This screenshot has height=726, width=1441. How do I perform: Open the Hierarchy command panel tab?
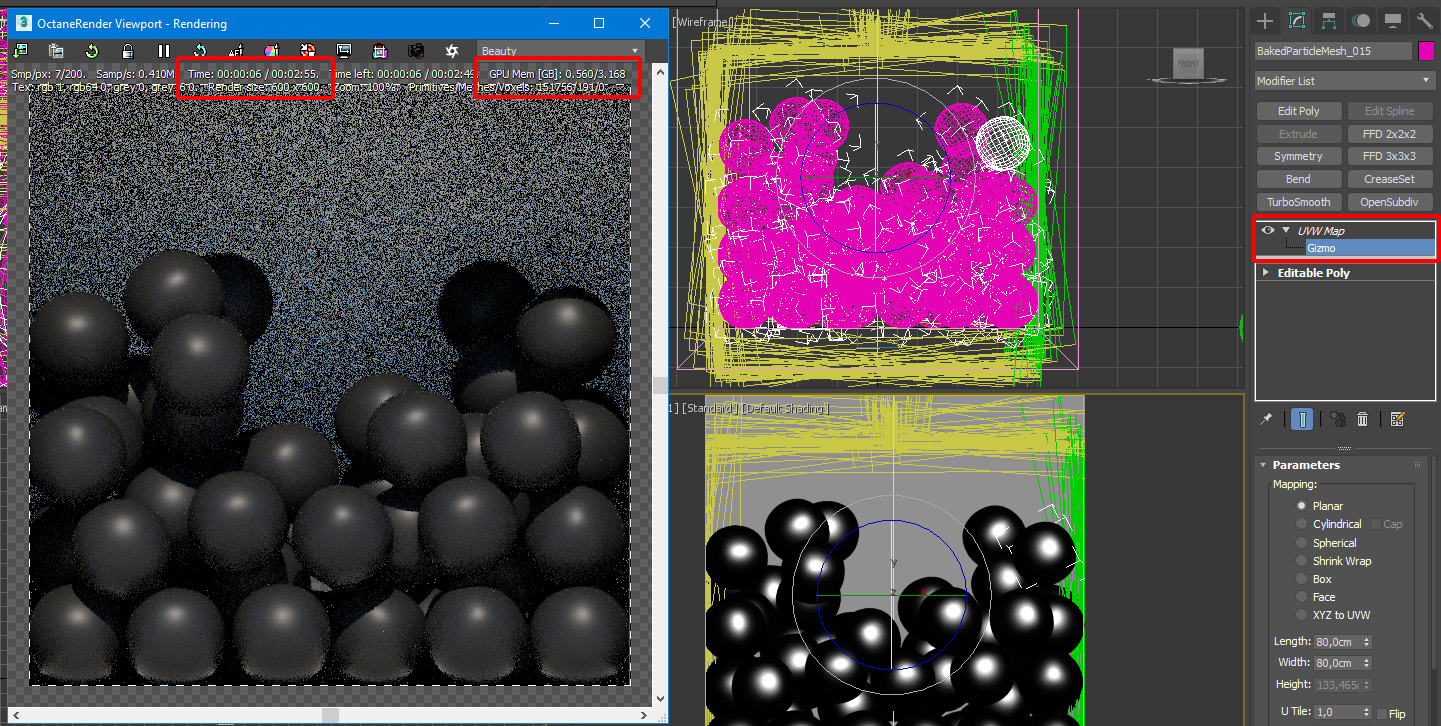click(1329, 21)
